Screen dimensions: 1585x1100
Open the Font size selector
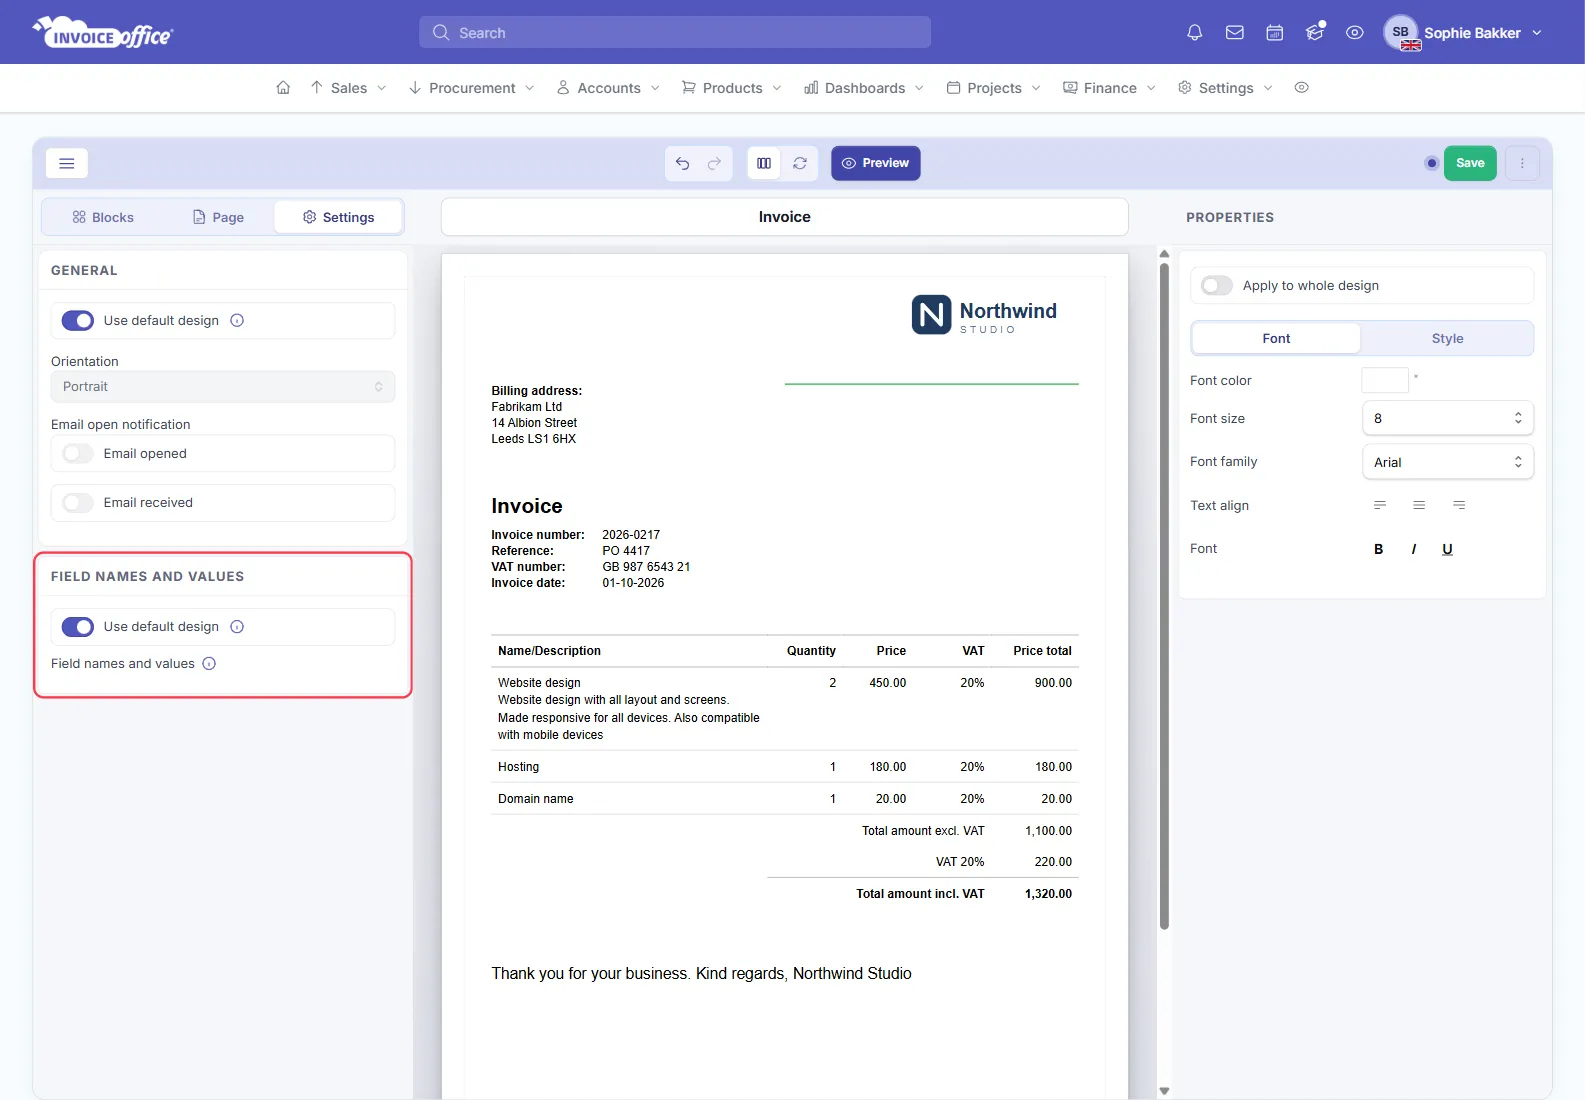tap(1448, 418)
